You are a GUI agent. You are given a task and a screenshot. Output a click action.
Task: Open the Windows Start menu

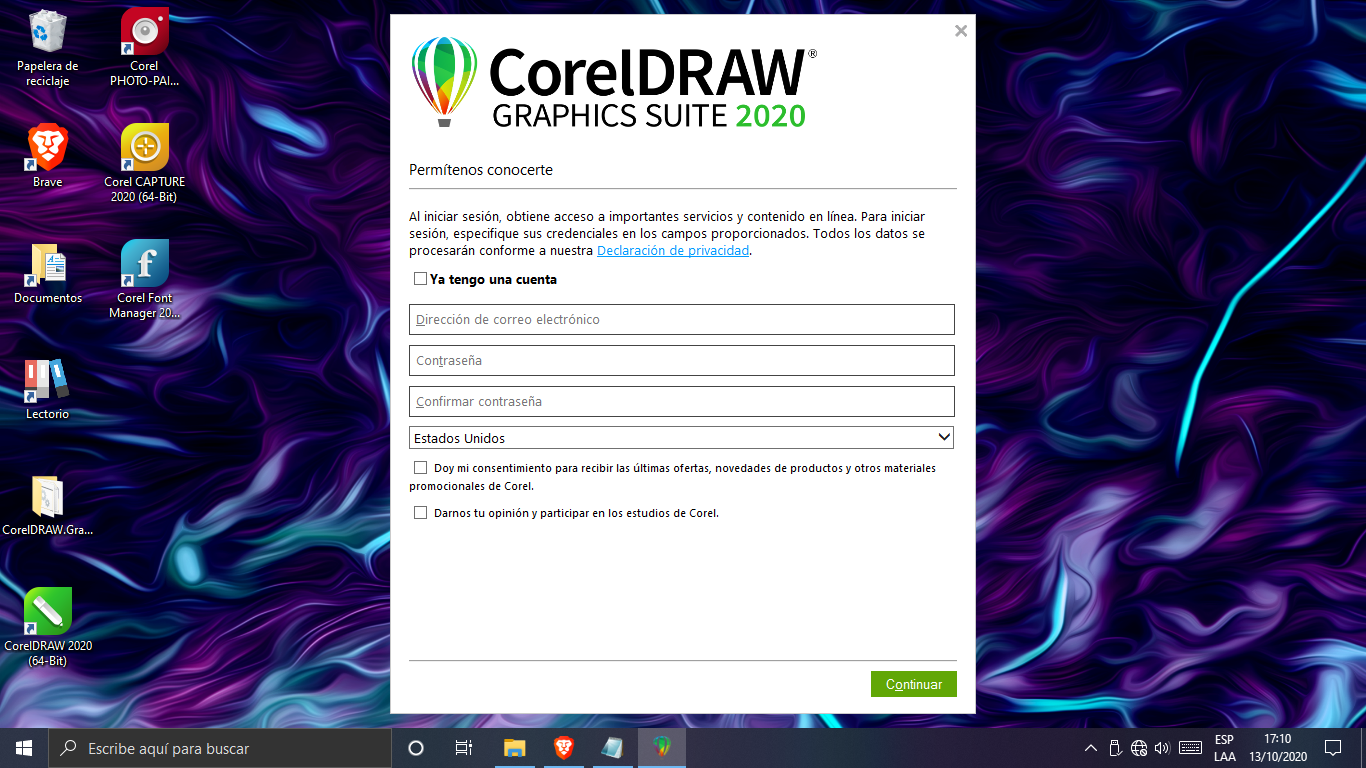pyautogui.click(x=24, y=748)
